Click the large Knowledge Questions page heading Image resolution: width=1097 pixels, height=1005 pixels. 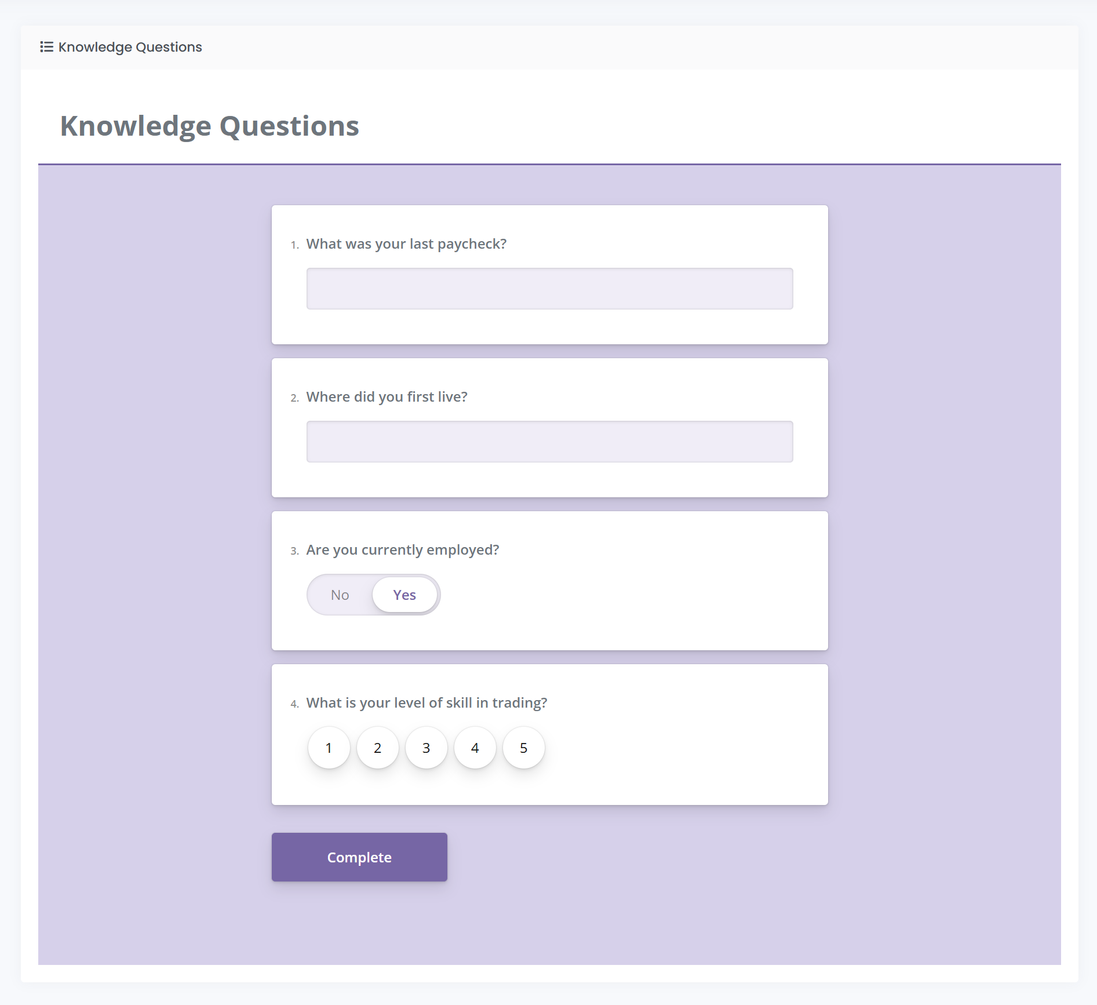coord(209,126)
